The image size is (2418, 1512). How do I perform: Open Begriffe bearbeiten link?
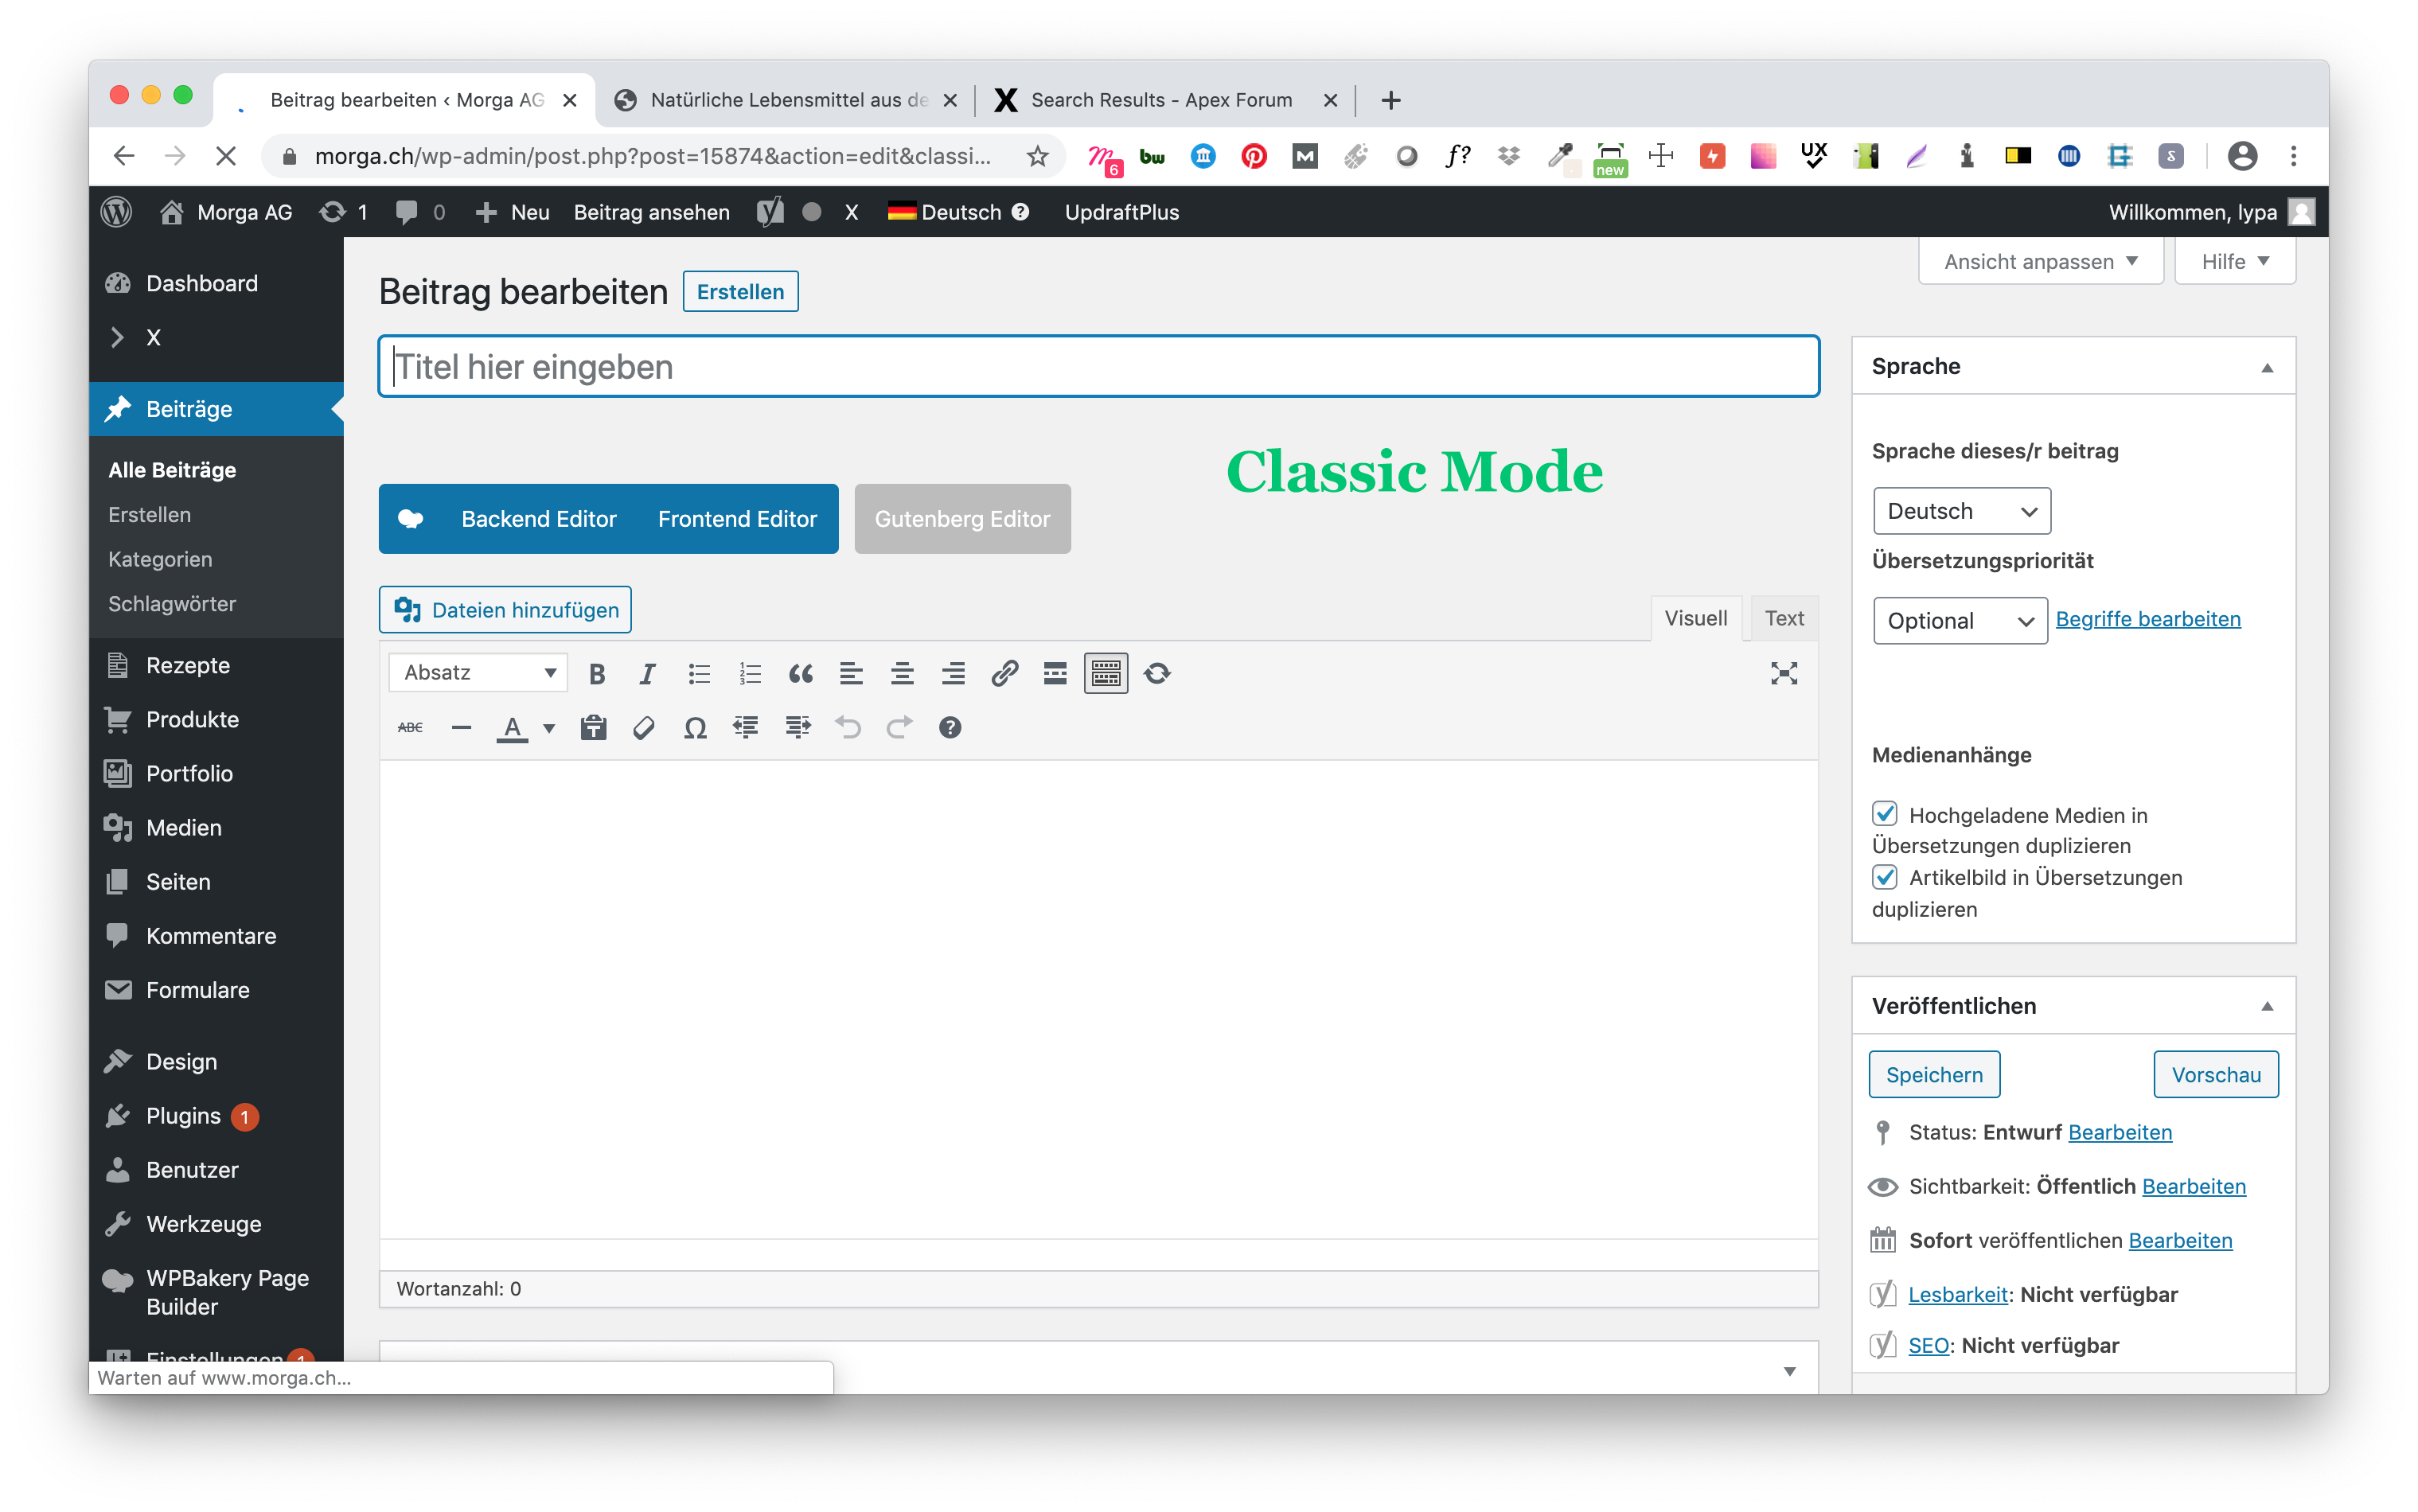(2148, 620)
